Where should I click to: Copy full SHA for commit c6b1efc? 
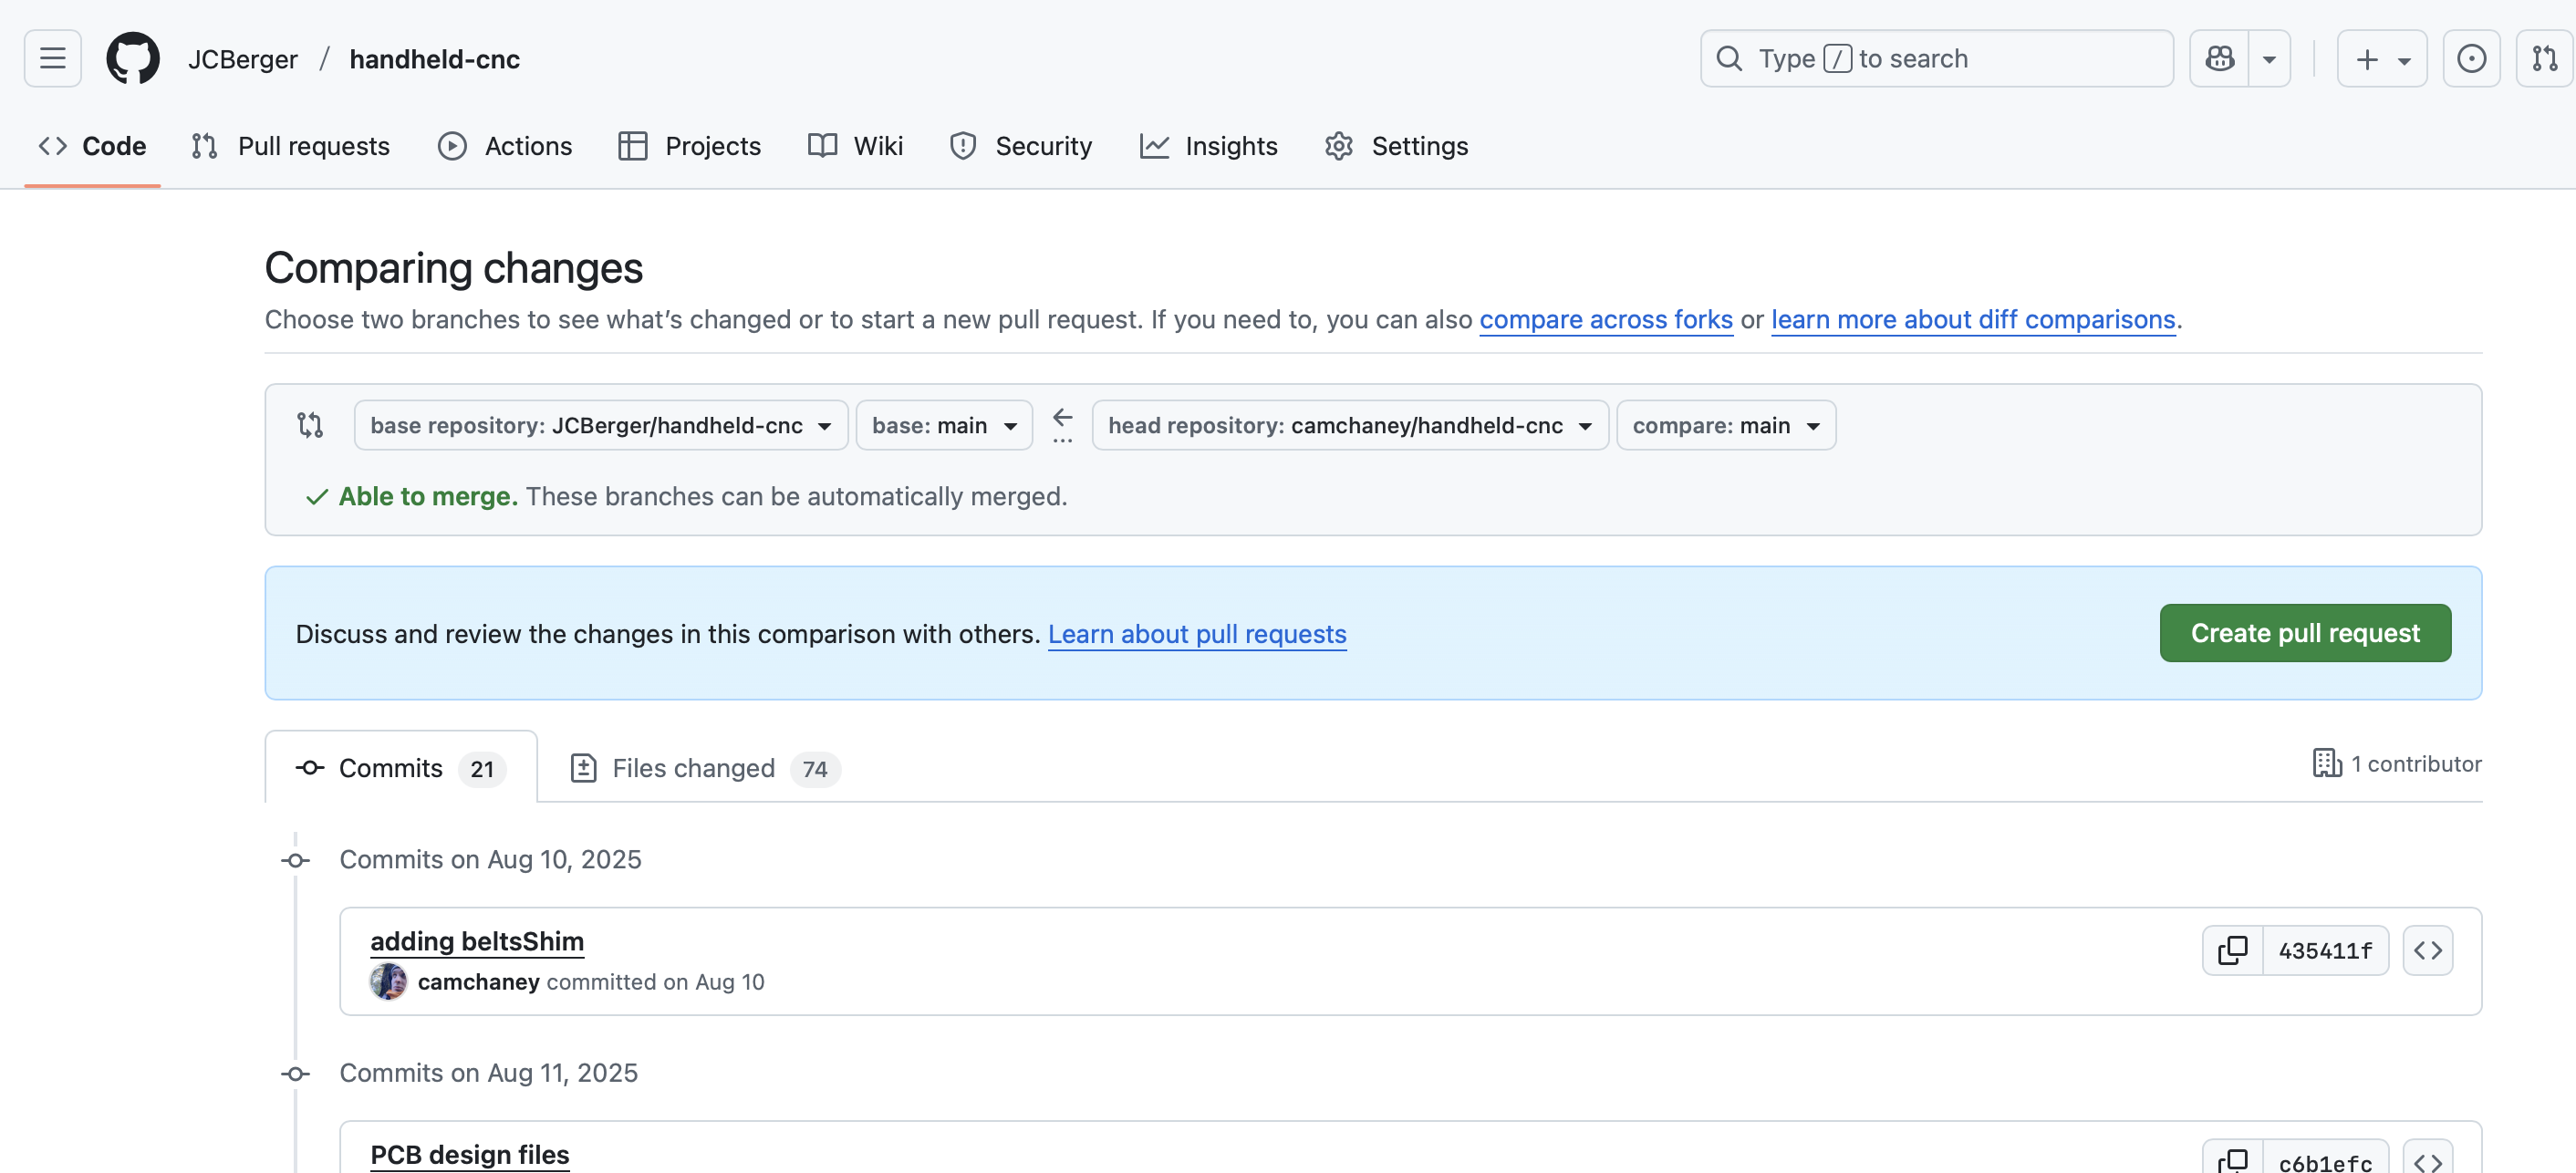(2232, 1160)
